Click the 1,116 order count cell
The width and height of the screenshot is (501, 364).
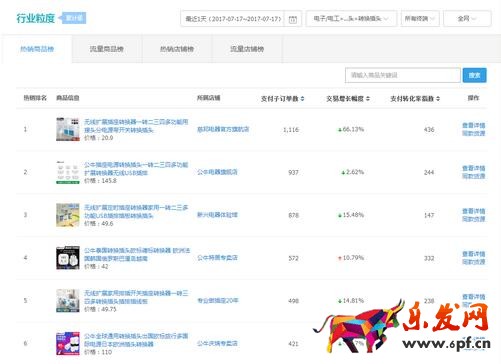pyautogui.click(x=291, y=130)
